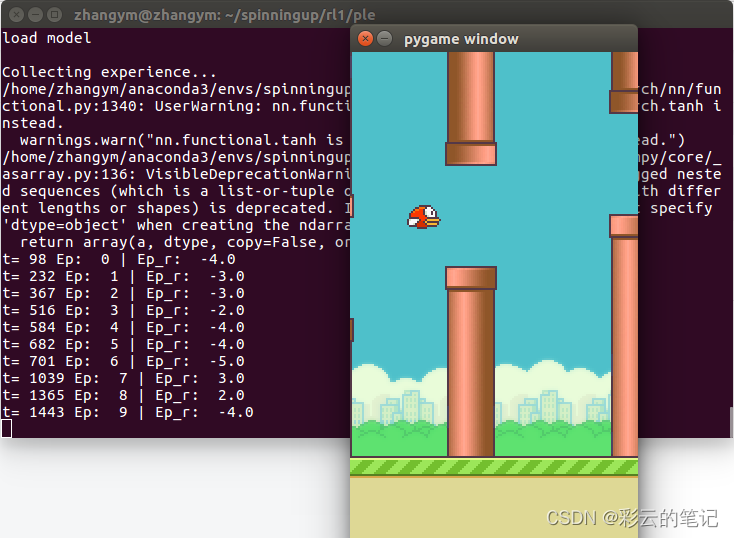The height and width of the screenshot is (538, 734).
Task: Click the terminal scrollbar at right edge
Action: tap(731, 421)
